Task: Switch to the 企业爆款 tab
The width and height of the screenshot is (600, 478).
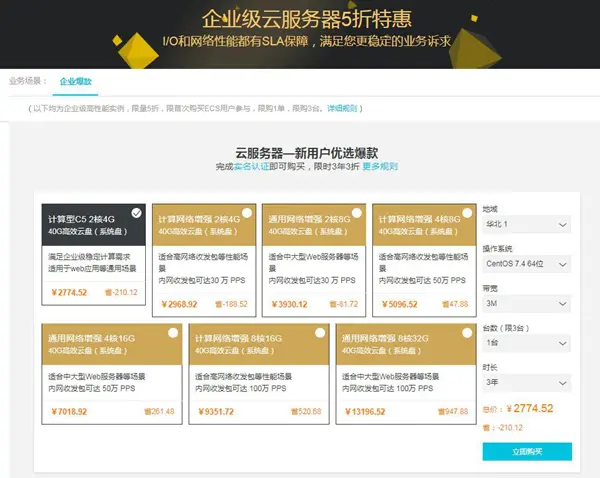Action: (75, 82)
